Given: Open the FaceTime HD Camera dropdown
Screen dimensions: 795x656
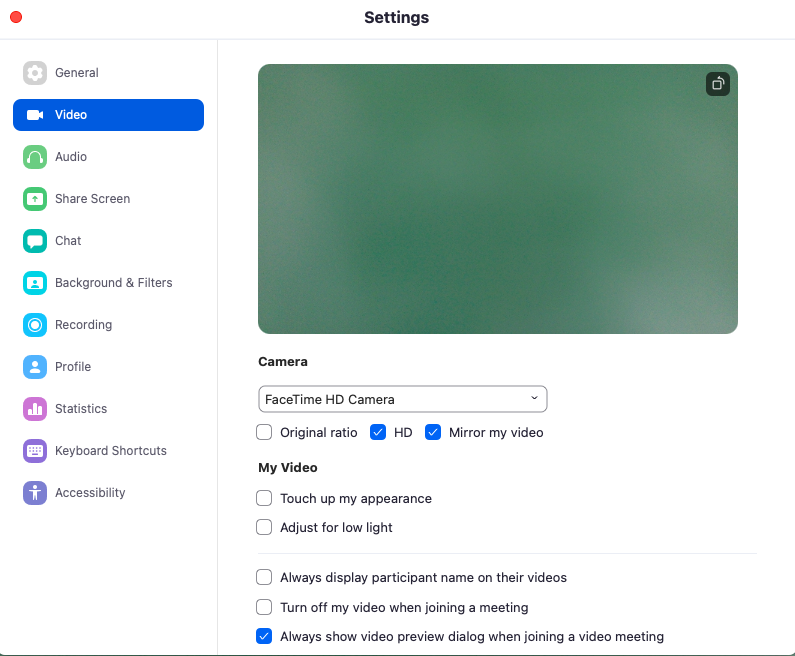Looking at the screenshot, I should pos(403,399).
